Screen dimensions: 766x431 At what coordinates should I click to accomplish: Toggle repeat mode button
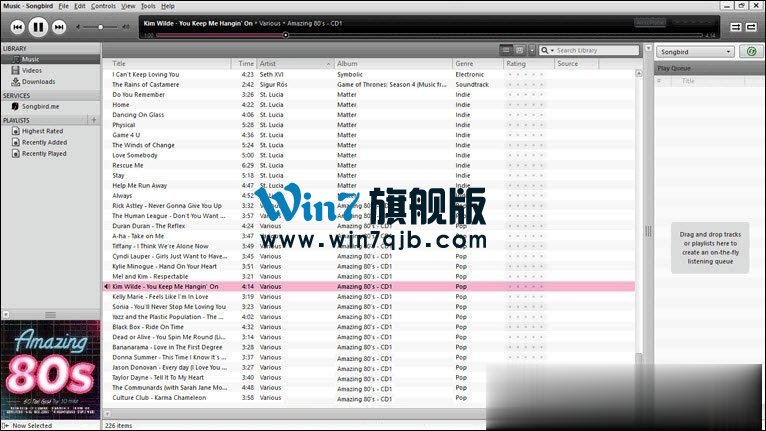pyautogui.click(x=752, y=27)
